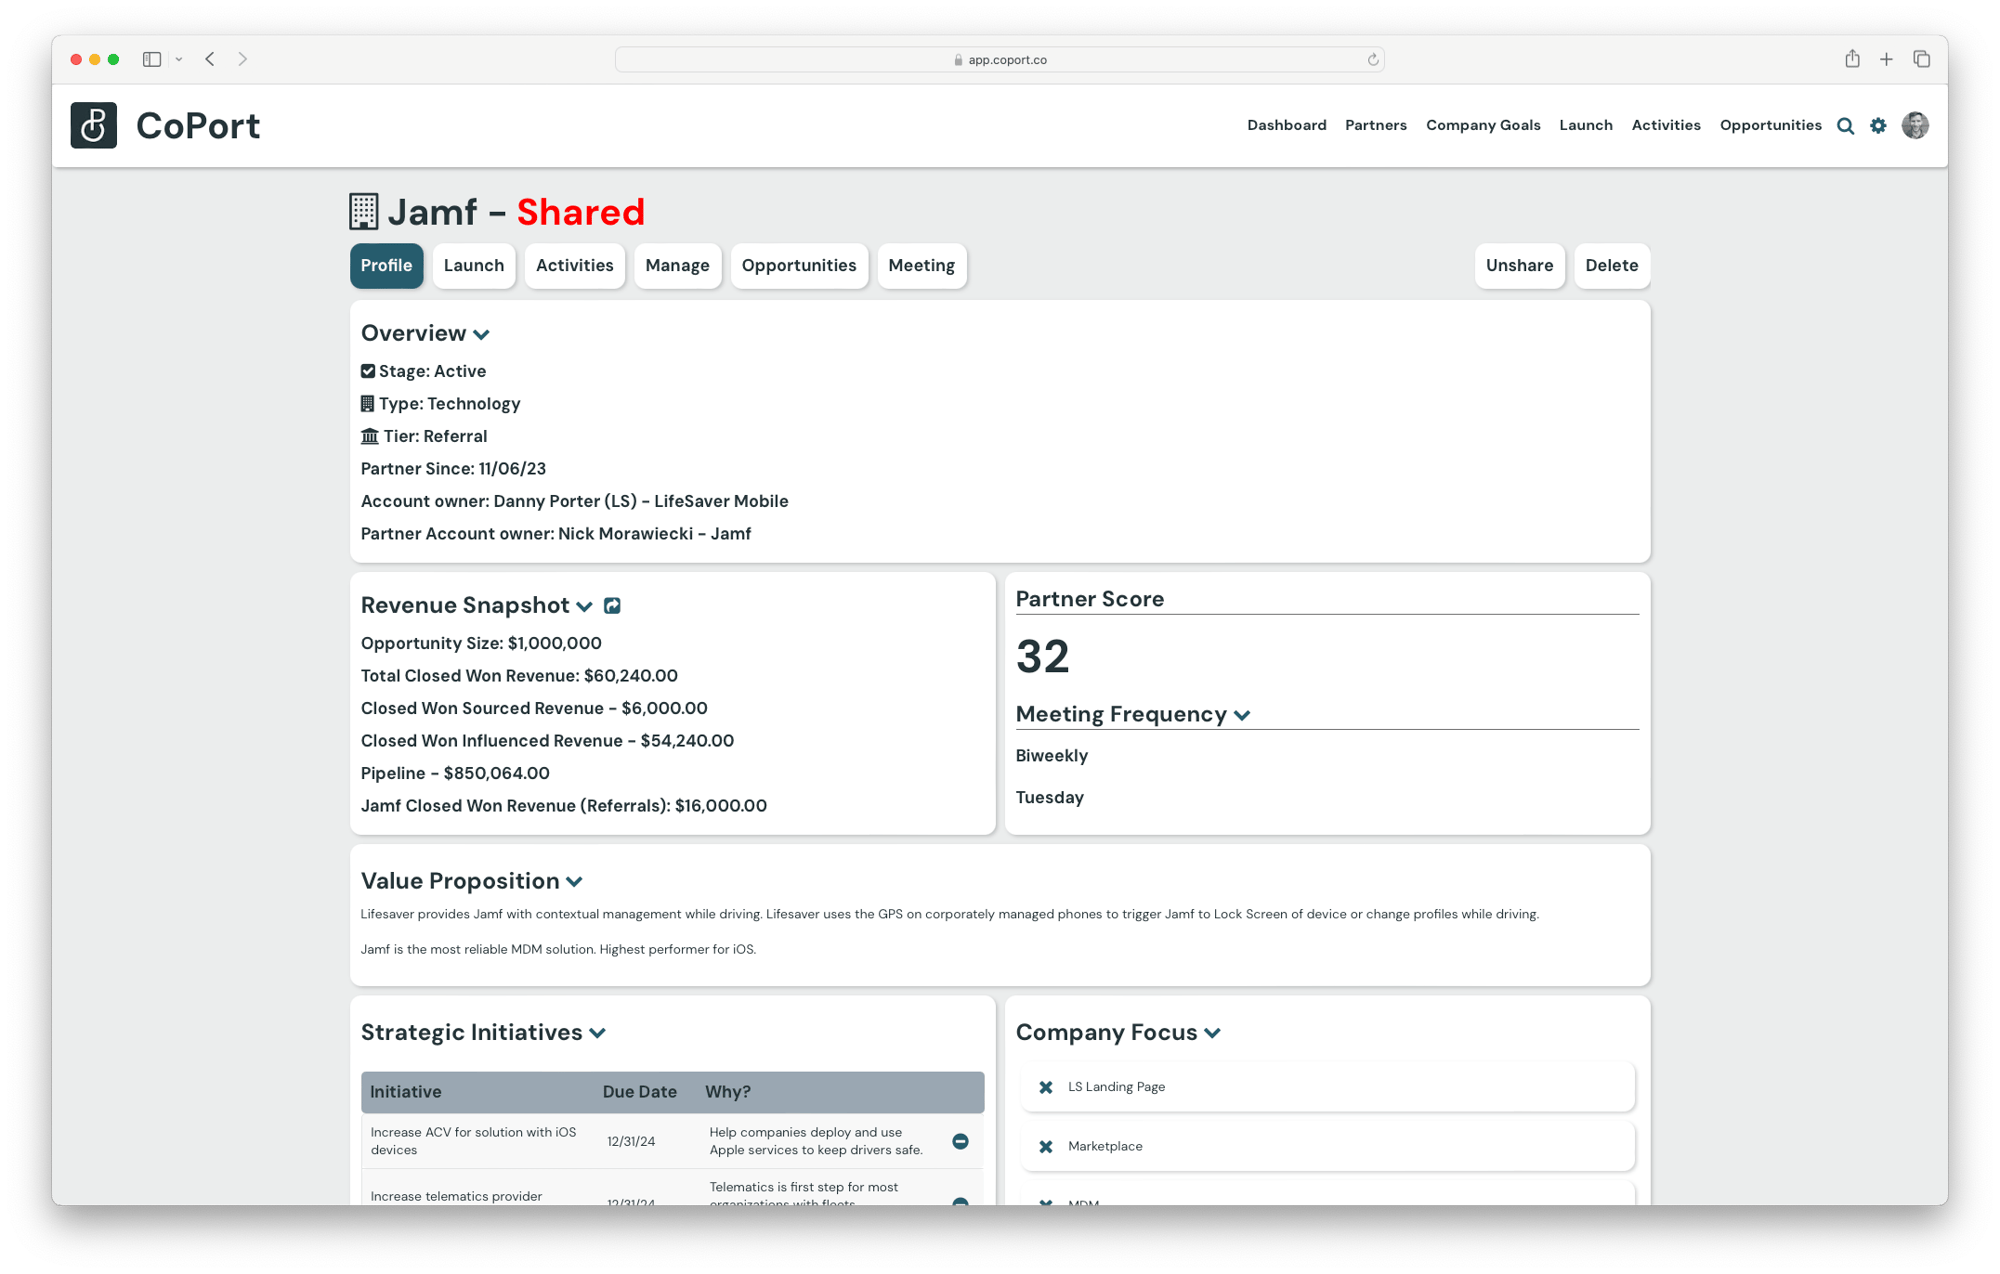Collapse the Strategic Initiatives chevron

tap(597, 1034)
